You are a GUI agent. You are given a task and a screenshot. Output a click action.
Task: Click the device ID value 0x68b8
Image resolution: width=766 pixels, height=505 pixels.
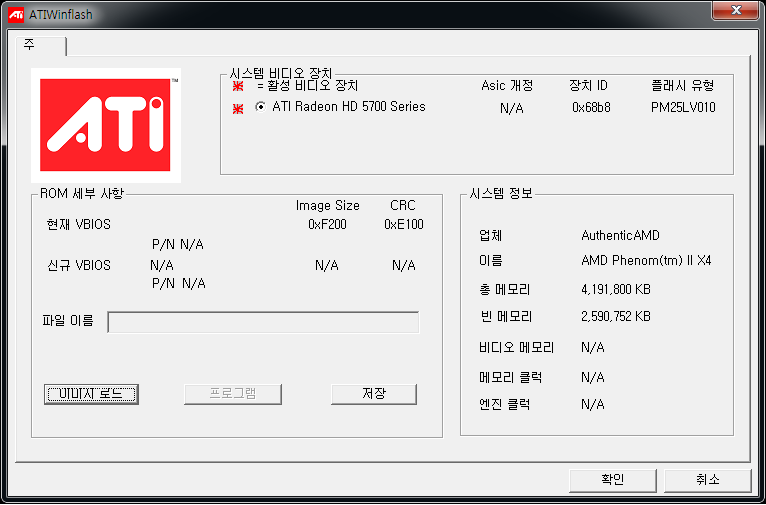pos(591,108)
